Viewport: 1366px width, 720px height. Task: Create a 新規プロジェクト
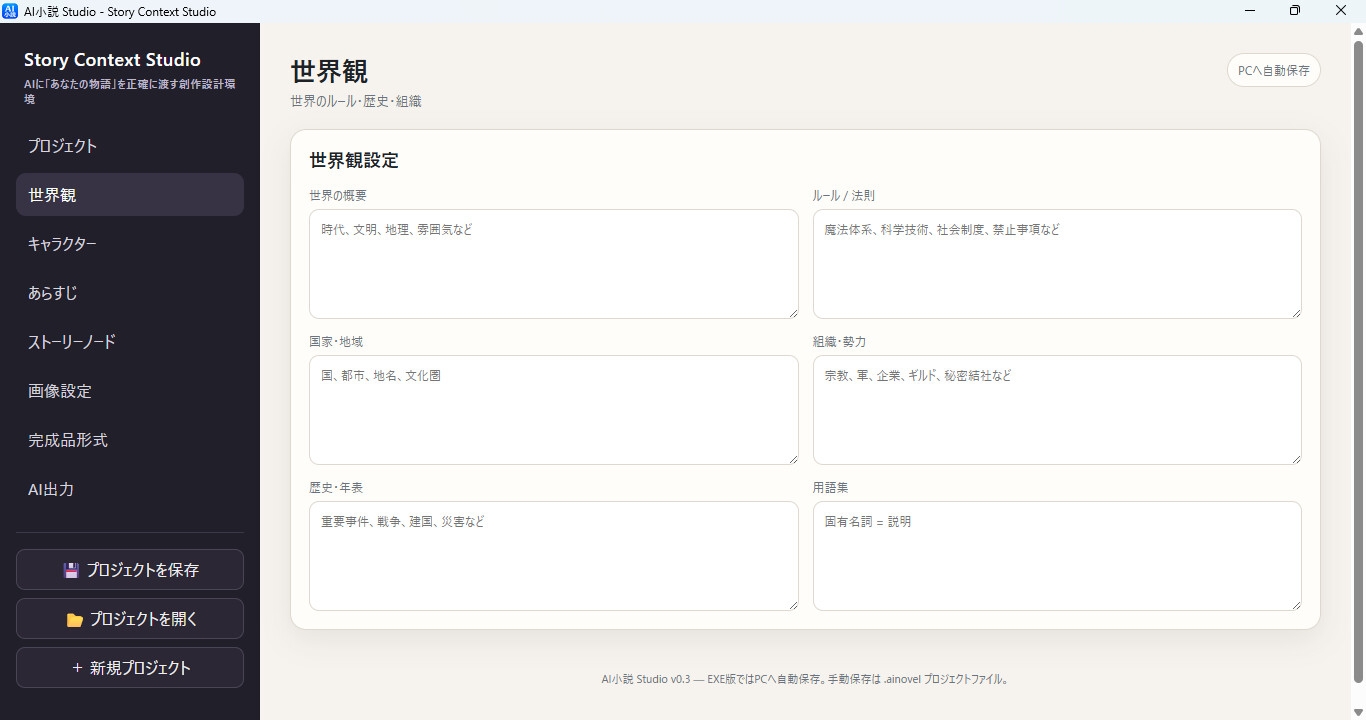(130, 668)
